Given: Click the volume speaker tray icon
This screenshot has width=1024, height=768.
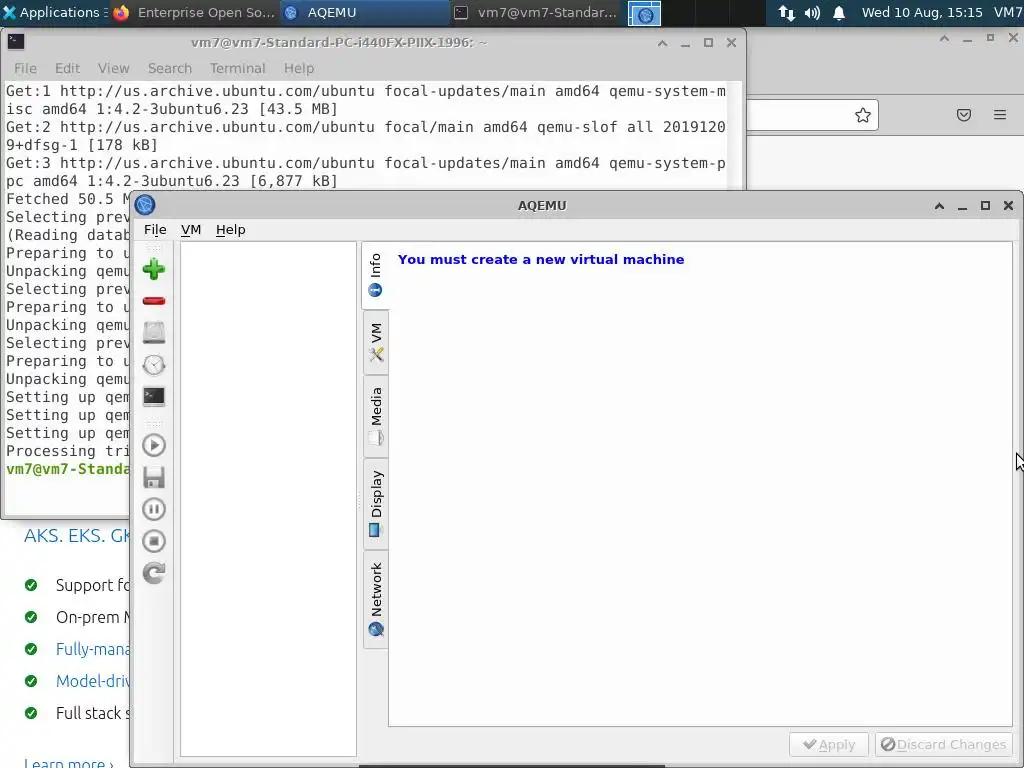Looking at the screenshot, I should (x=812, y=13).
